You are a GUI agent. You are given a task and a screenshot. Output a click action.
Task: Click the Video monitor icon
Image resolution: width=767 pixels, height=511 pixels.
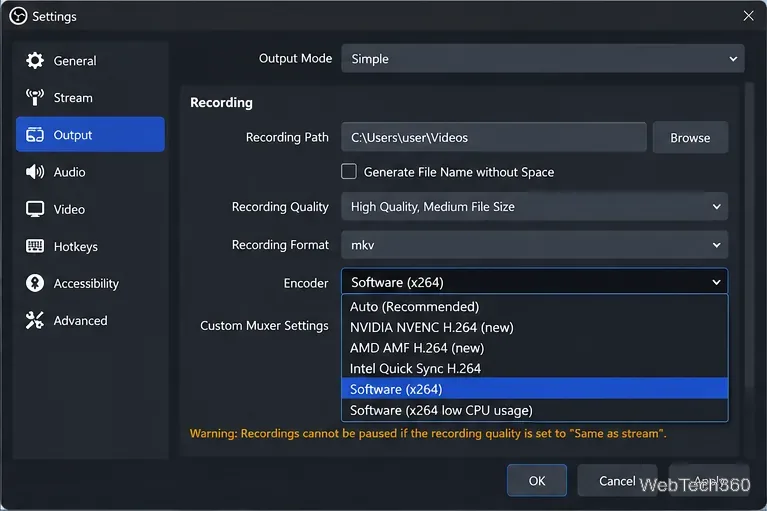[35, 209]
